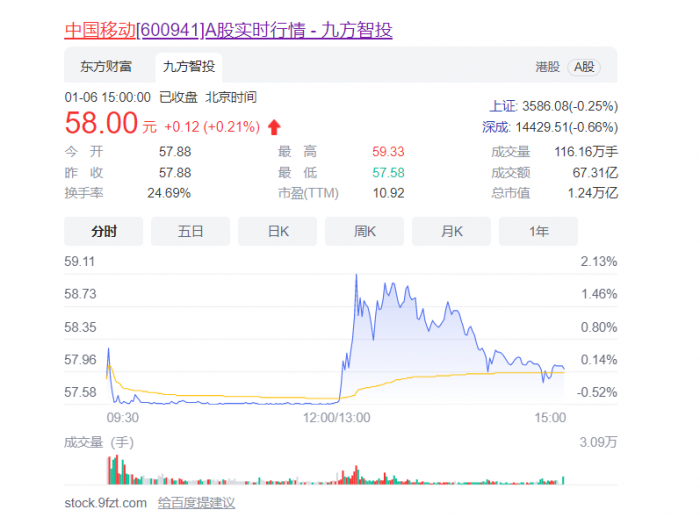Screen dimensions: 700x517
Task: Click the 成交量 value 116.16万手
Action: [586, 152]
